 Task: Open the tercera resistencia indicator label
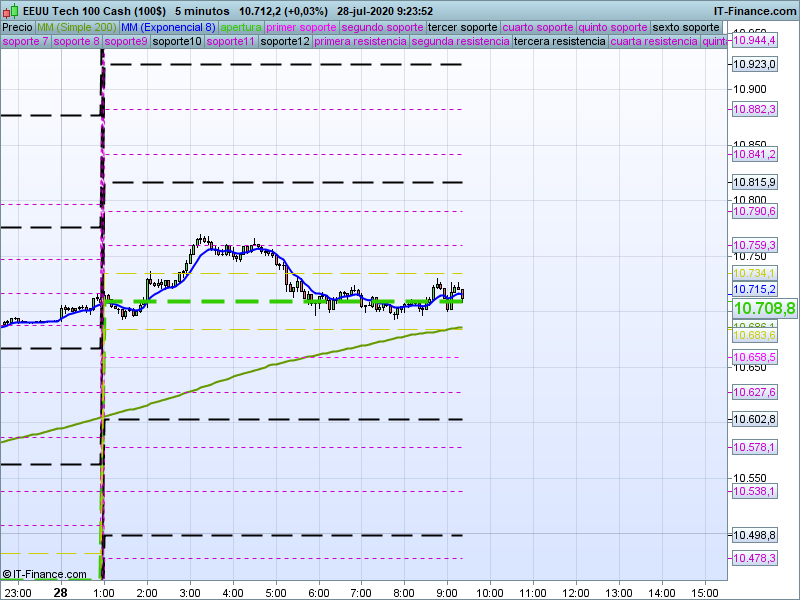pyautogui.click(x=559, y=42)
